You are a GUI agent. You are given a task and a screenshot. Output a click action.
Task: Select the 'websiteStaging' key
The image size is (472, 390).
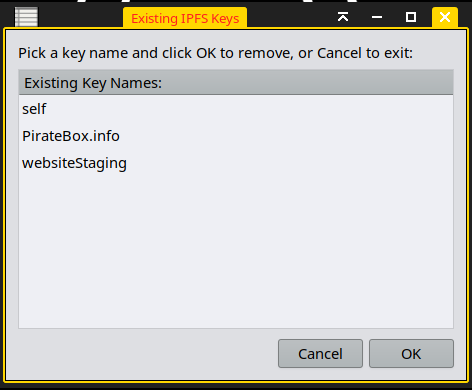coord(236,163)
